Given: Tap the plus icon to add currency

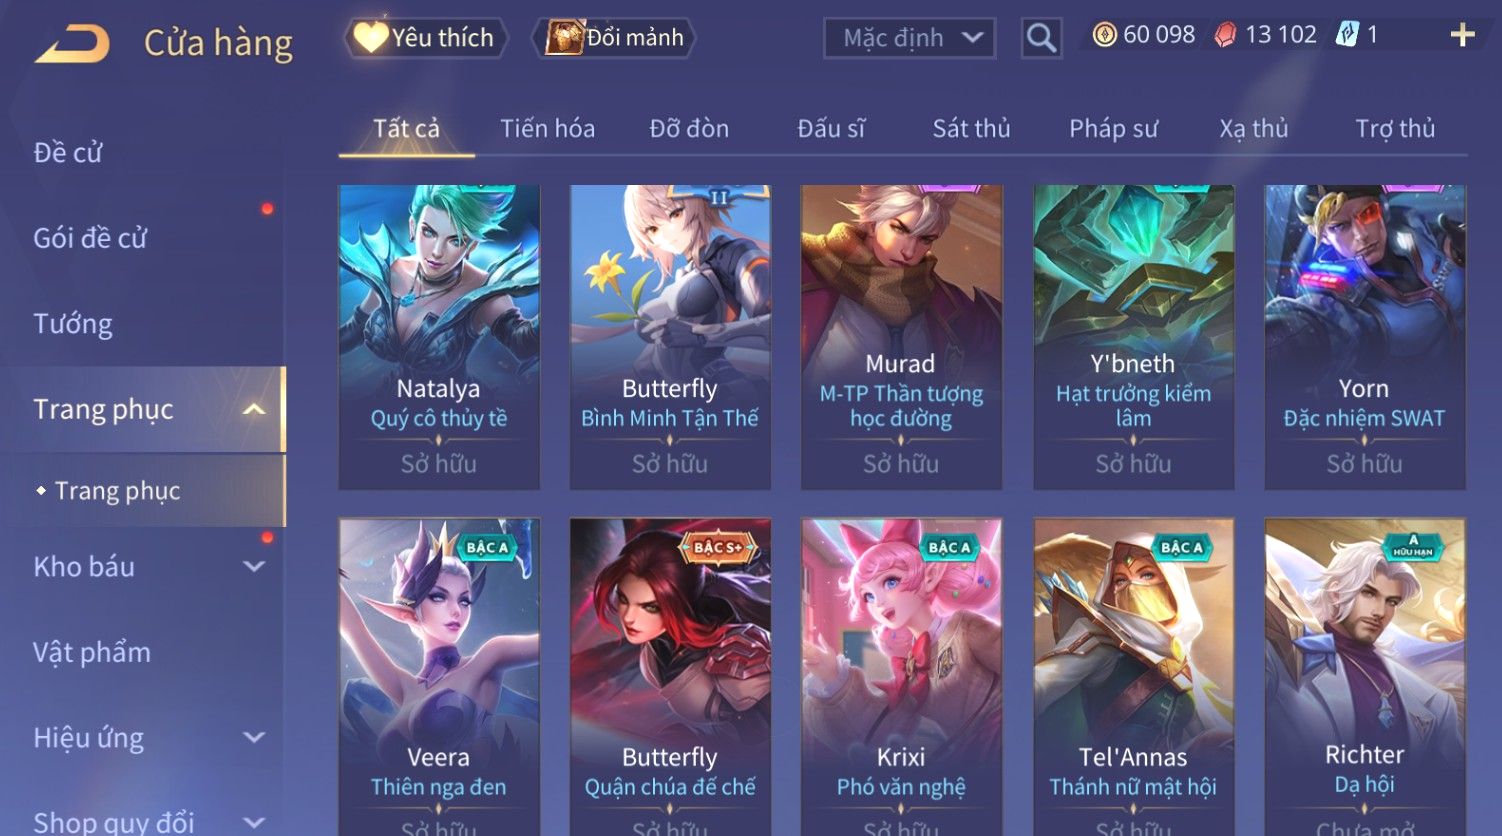Looking at the screenshot, I should click(1462, 36).
